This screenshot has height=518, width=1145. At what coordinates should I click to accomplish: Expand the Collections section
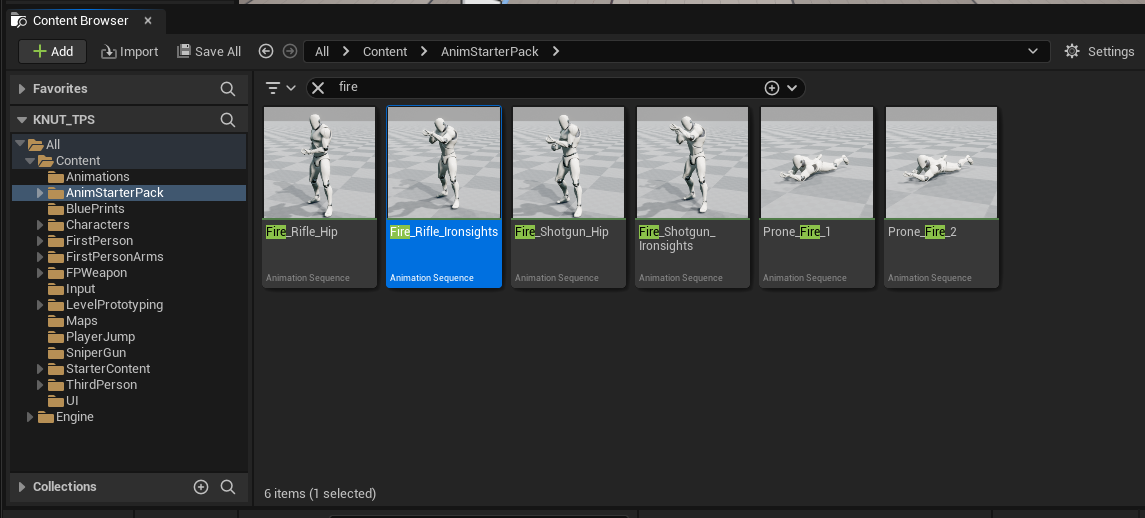tap(22, 487)
